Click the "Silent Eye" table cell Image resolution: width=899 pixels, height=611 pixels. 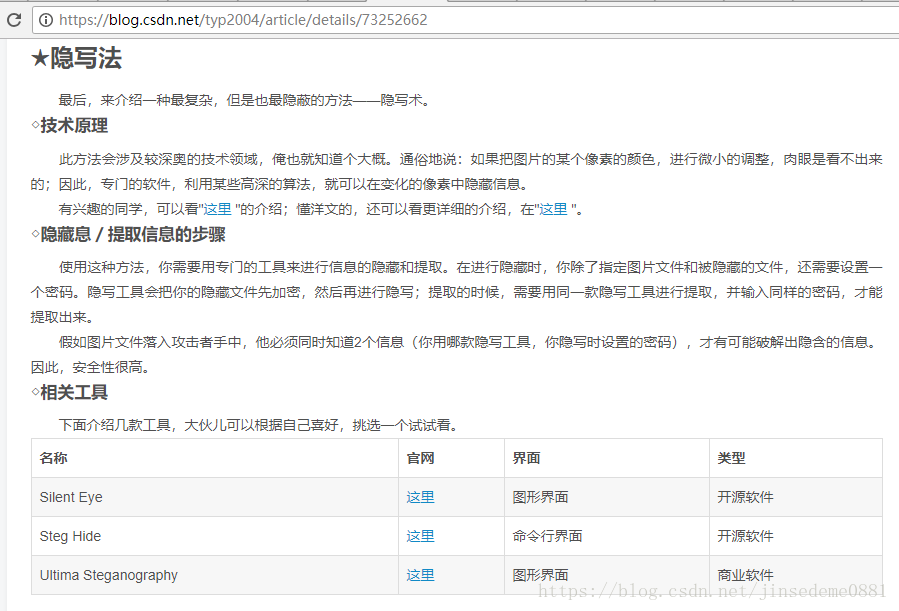tap(215, 497)
